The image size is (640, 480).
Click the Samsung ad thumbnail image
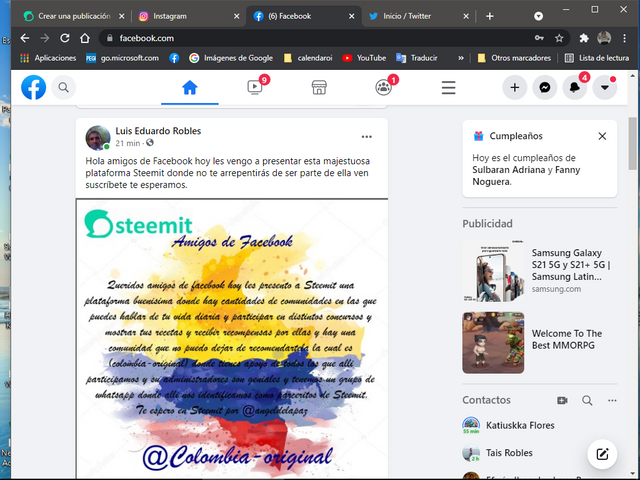click(x=493, y=271)
